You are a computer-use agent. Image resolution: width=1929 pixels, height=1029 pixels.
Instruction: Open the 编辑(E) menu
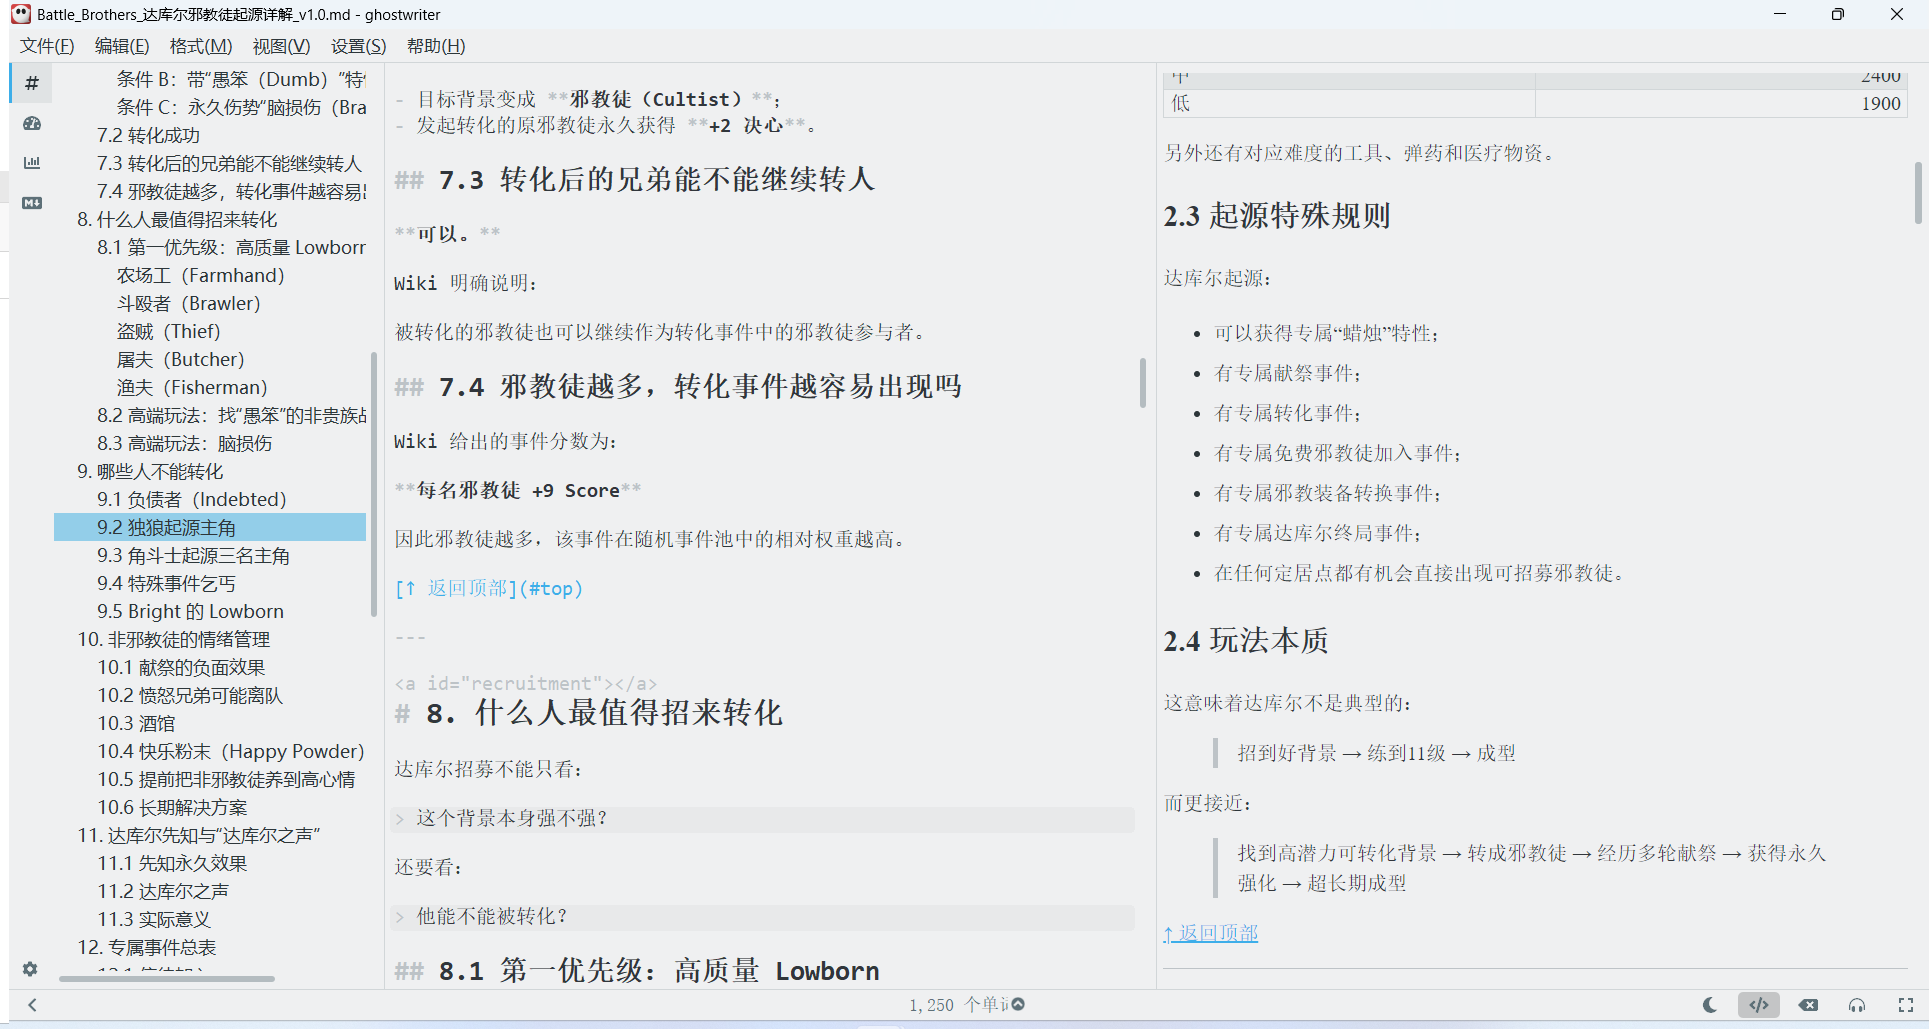click(122, 46)
